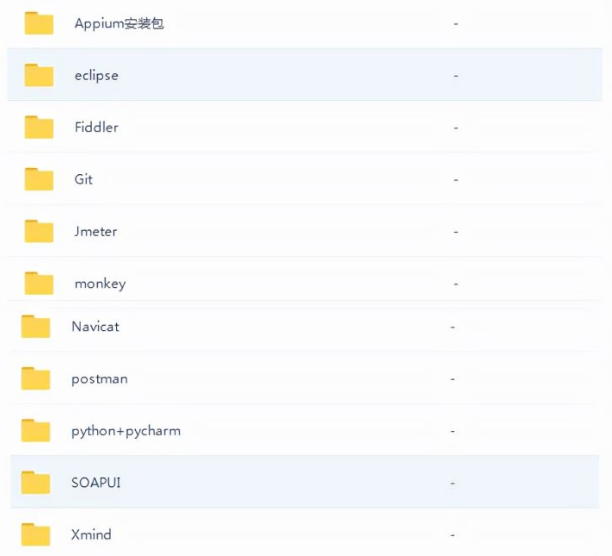
Task: Select the Fiddler folder icon
Action: [x=39, y=127]
